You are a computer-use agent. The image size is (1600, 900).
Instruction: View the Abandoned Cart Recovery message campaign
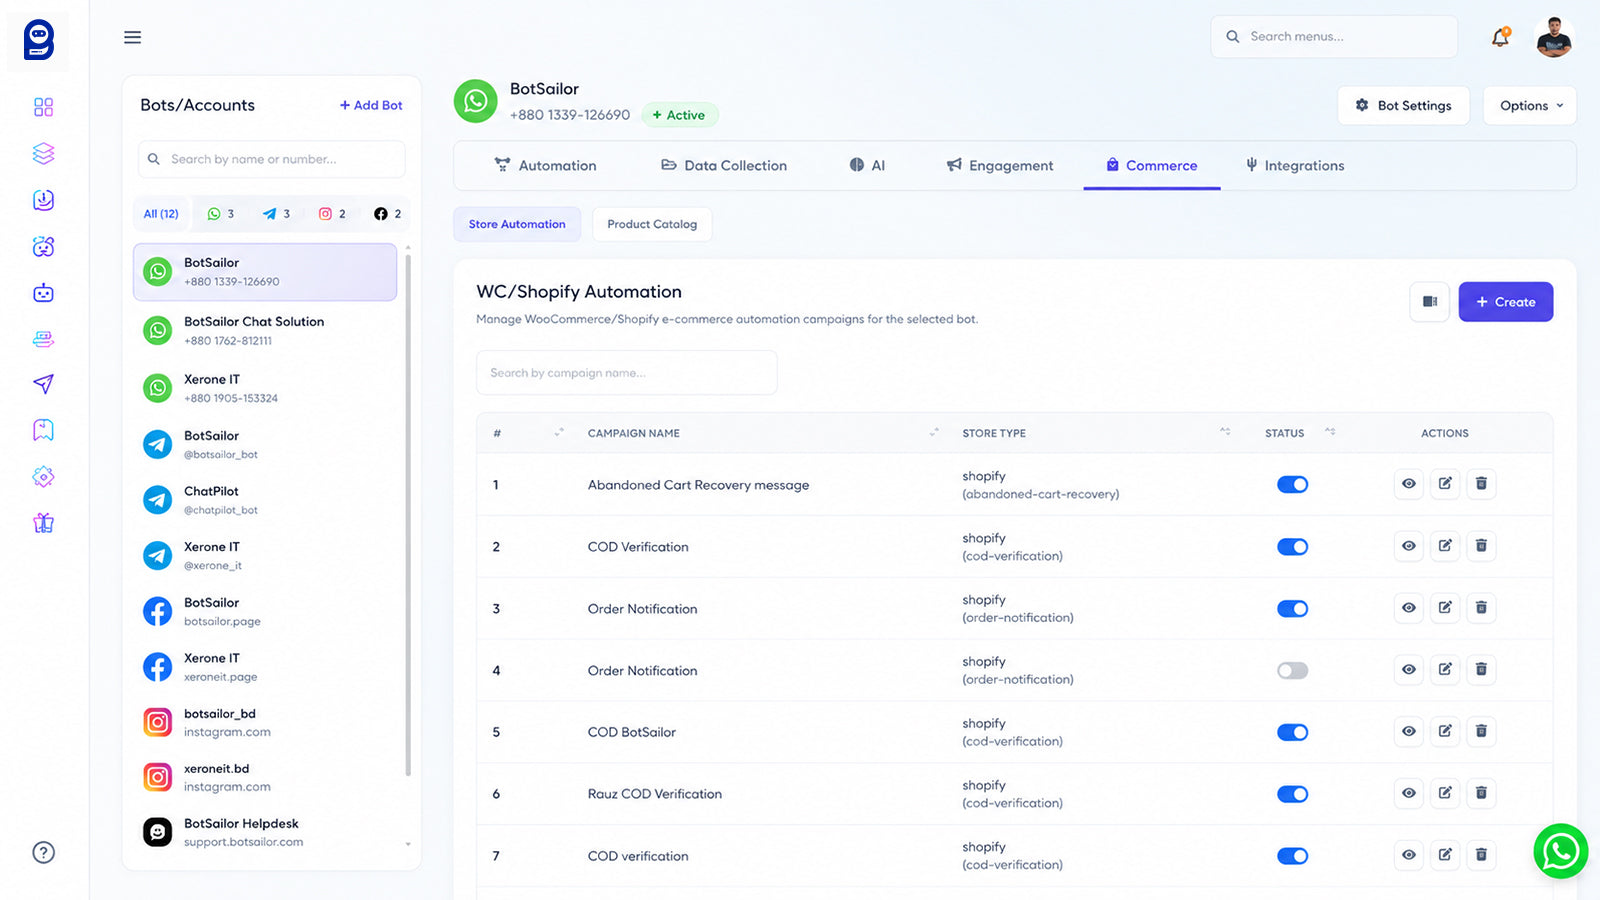click(x=1408, y=484)
